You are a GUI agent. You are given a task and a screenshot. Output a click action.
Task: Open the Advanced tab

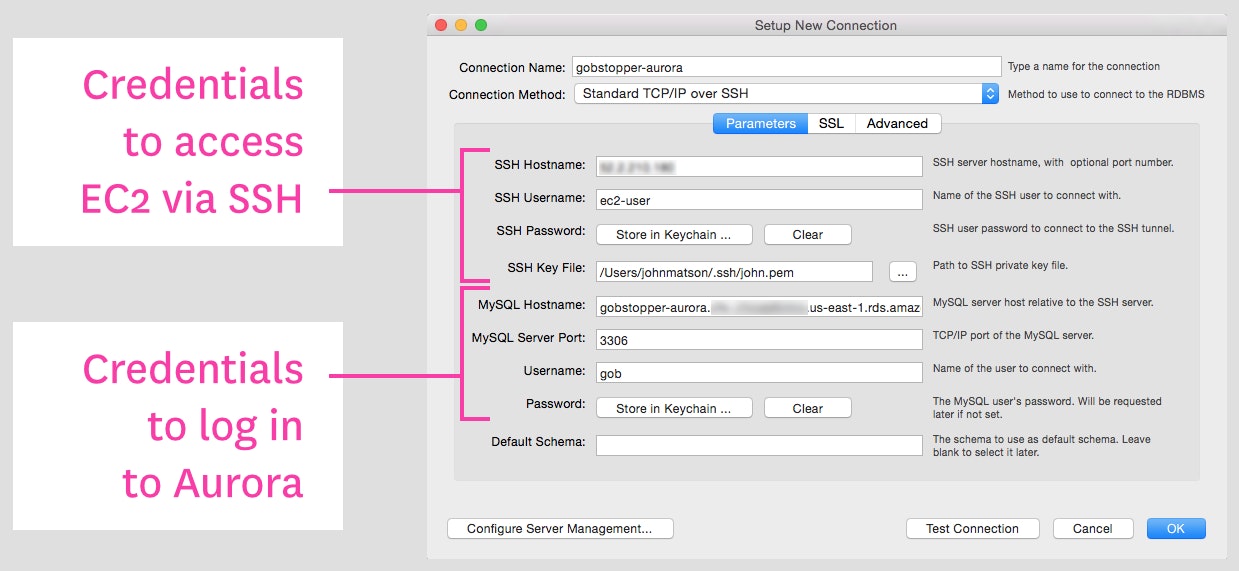coord(897,124)
